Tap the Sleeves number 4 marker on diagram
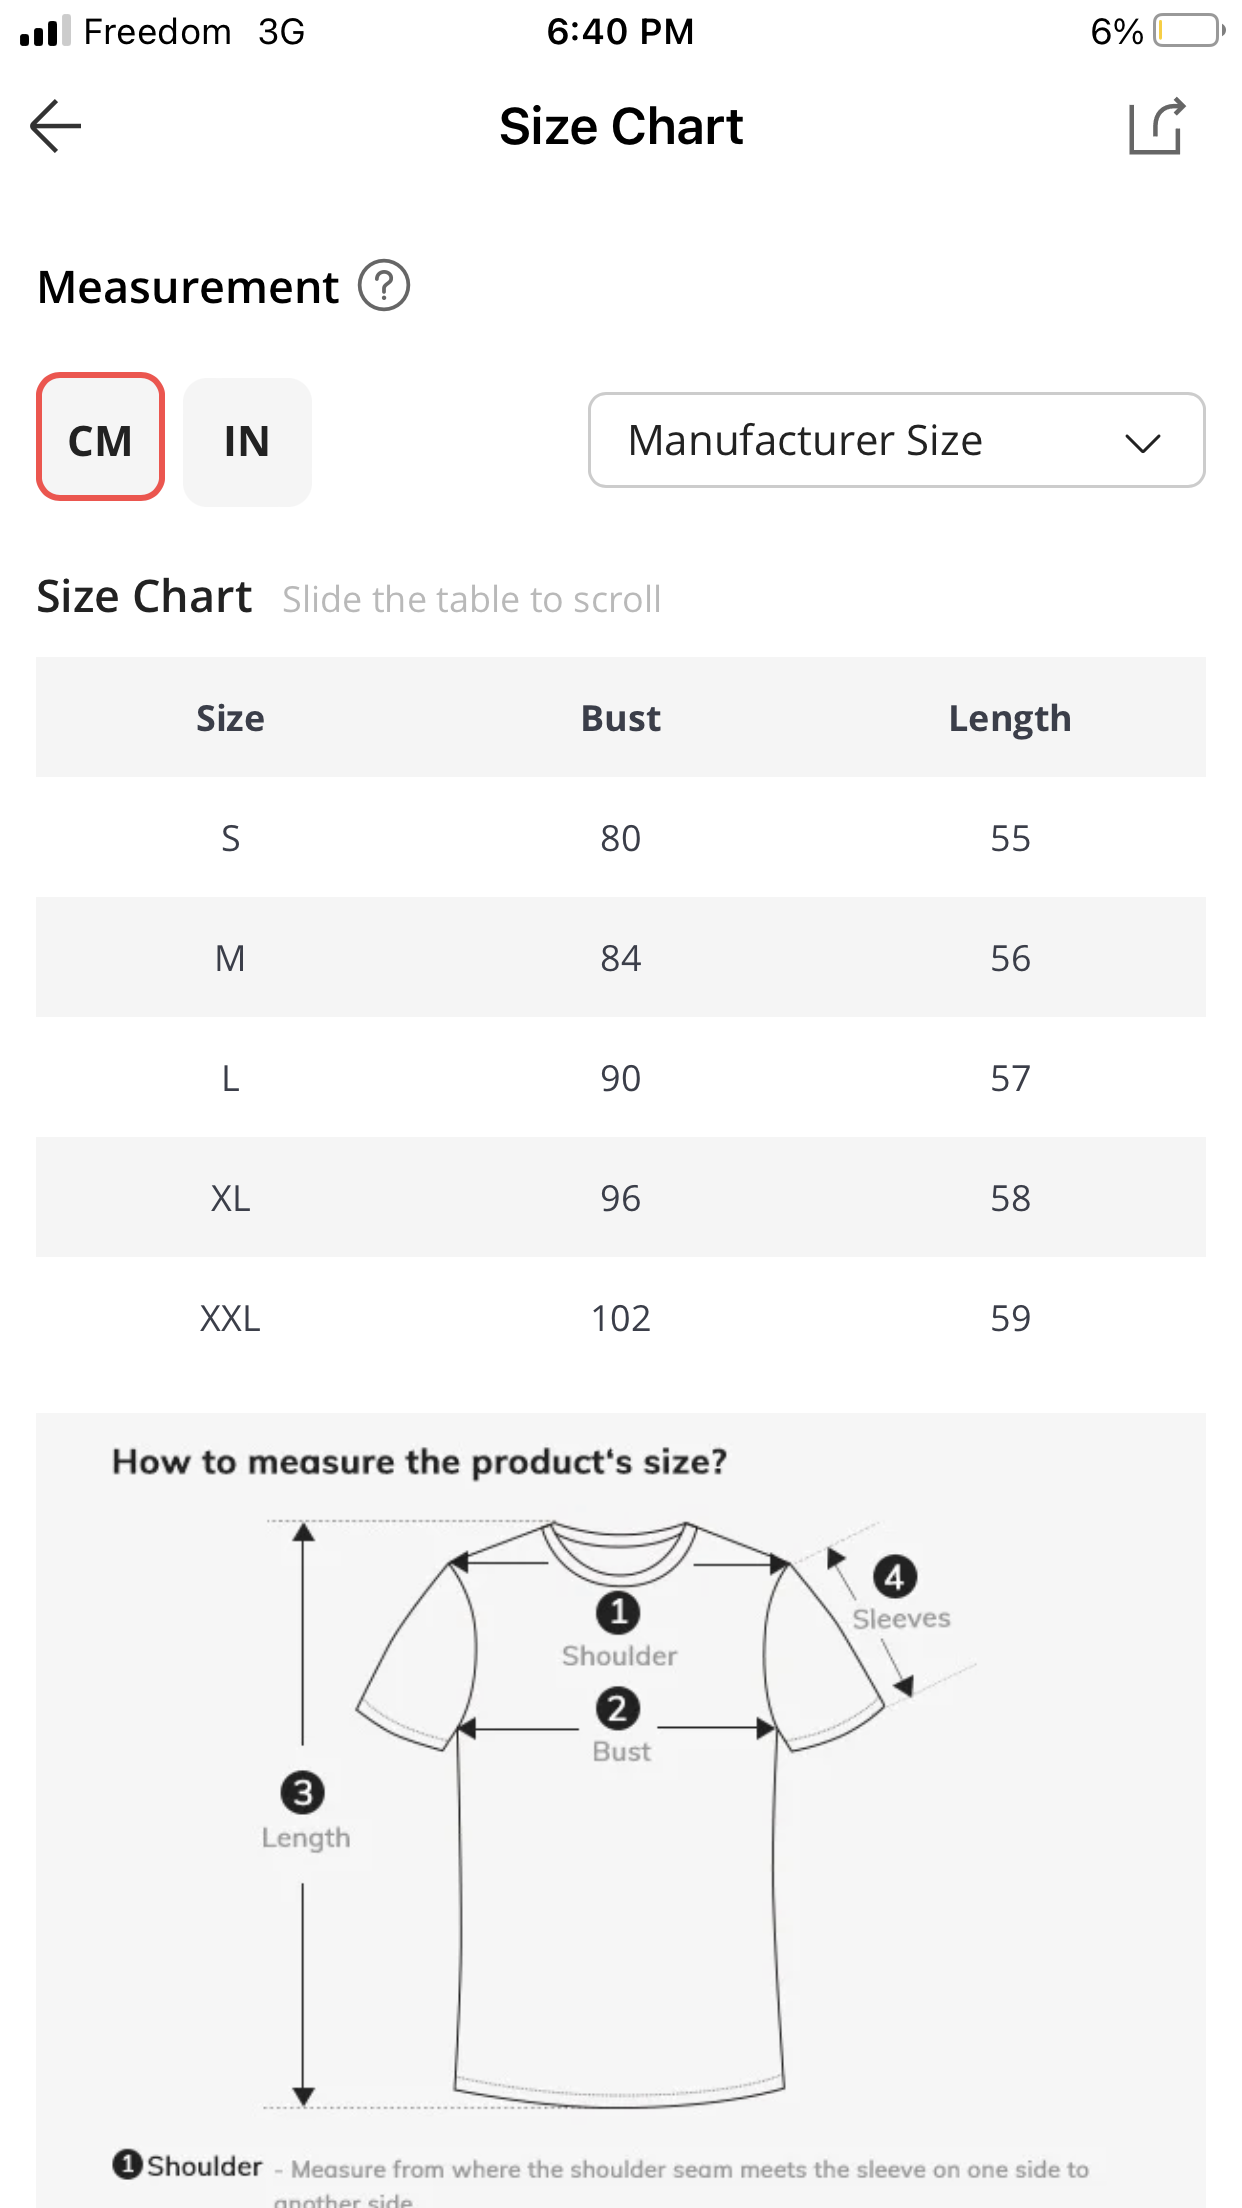 tap(895, 1577)
